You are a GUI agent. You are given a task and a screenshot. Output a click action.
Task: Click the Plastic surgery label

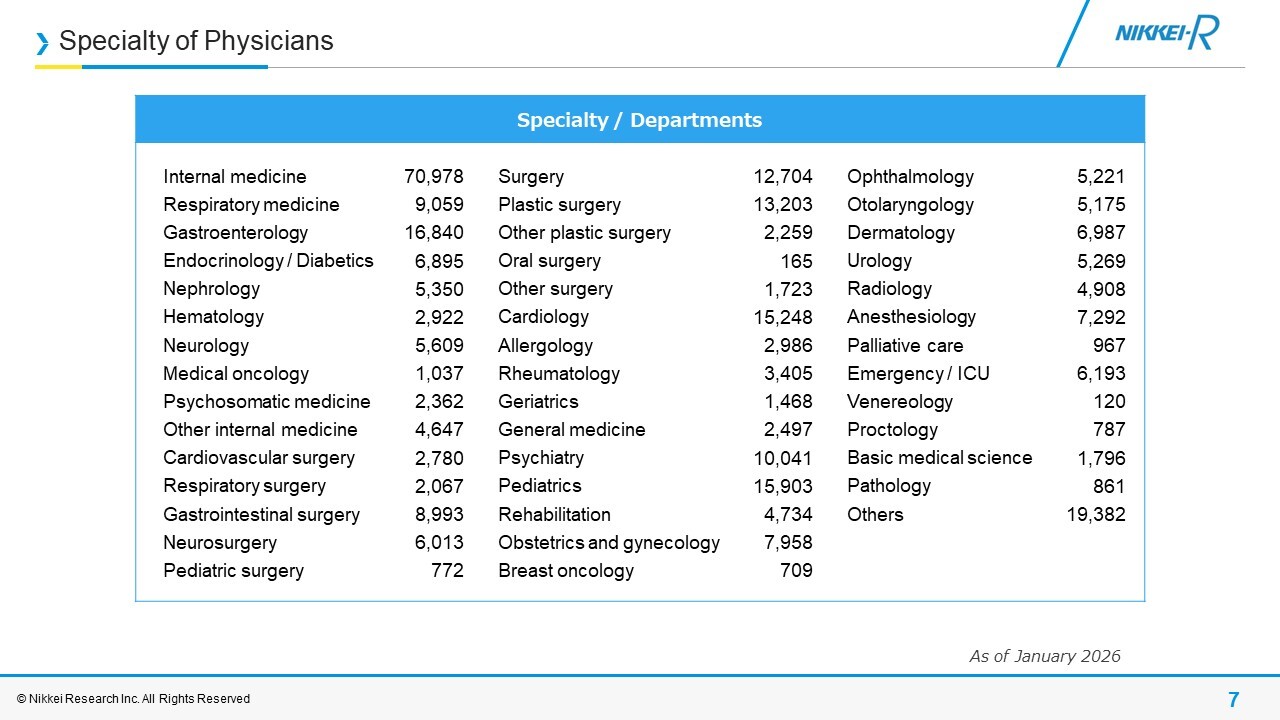pyautogui.click(x=559, y=205)
